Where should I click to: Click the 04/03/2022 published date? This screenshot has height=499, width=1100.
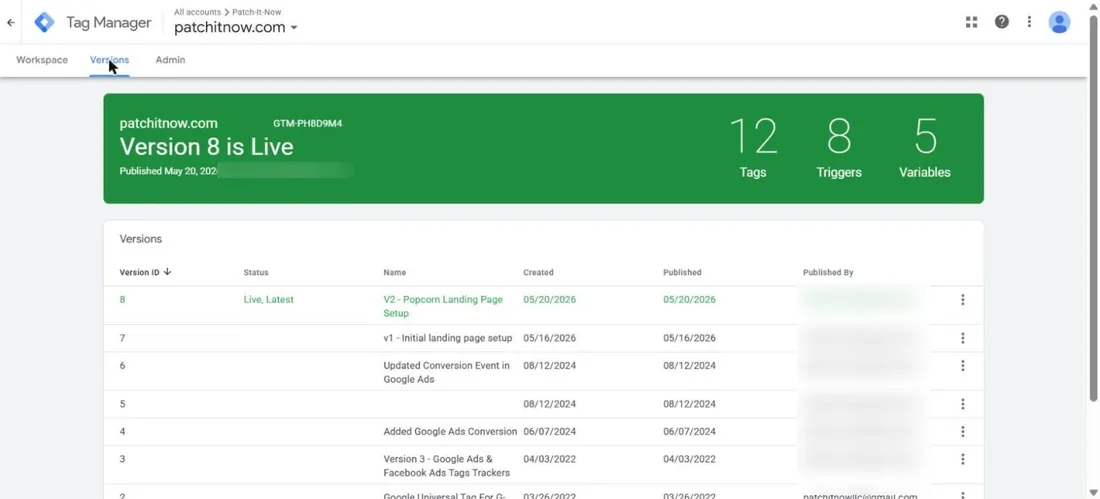(689, 459)
